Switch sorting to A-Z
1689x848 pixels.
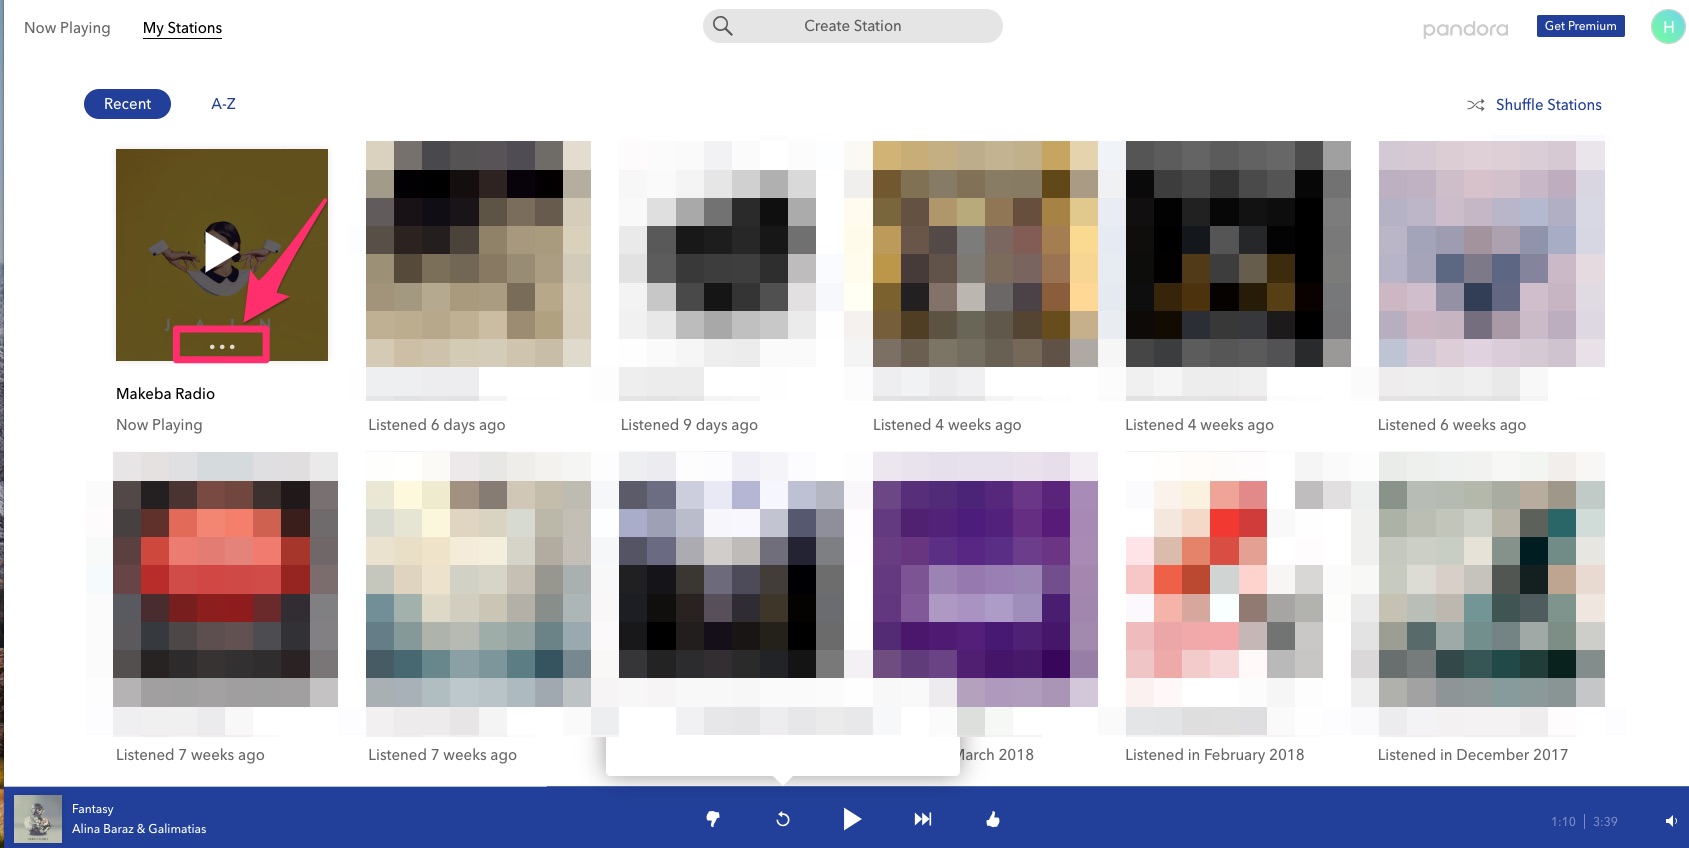click(x=223, y=104)
